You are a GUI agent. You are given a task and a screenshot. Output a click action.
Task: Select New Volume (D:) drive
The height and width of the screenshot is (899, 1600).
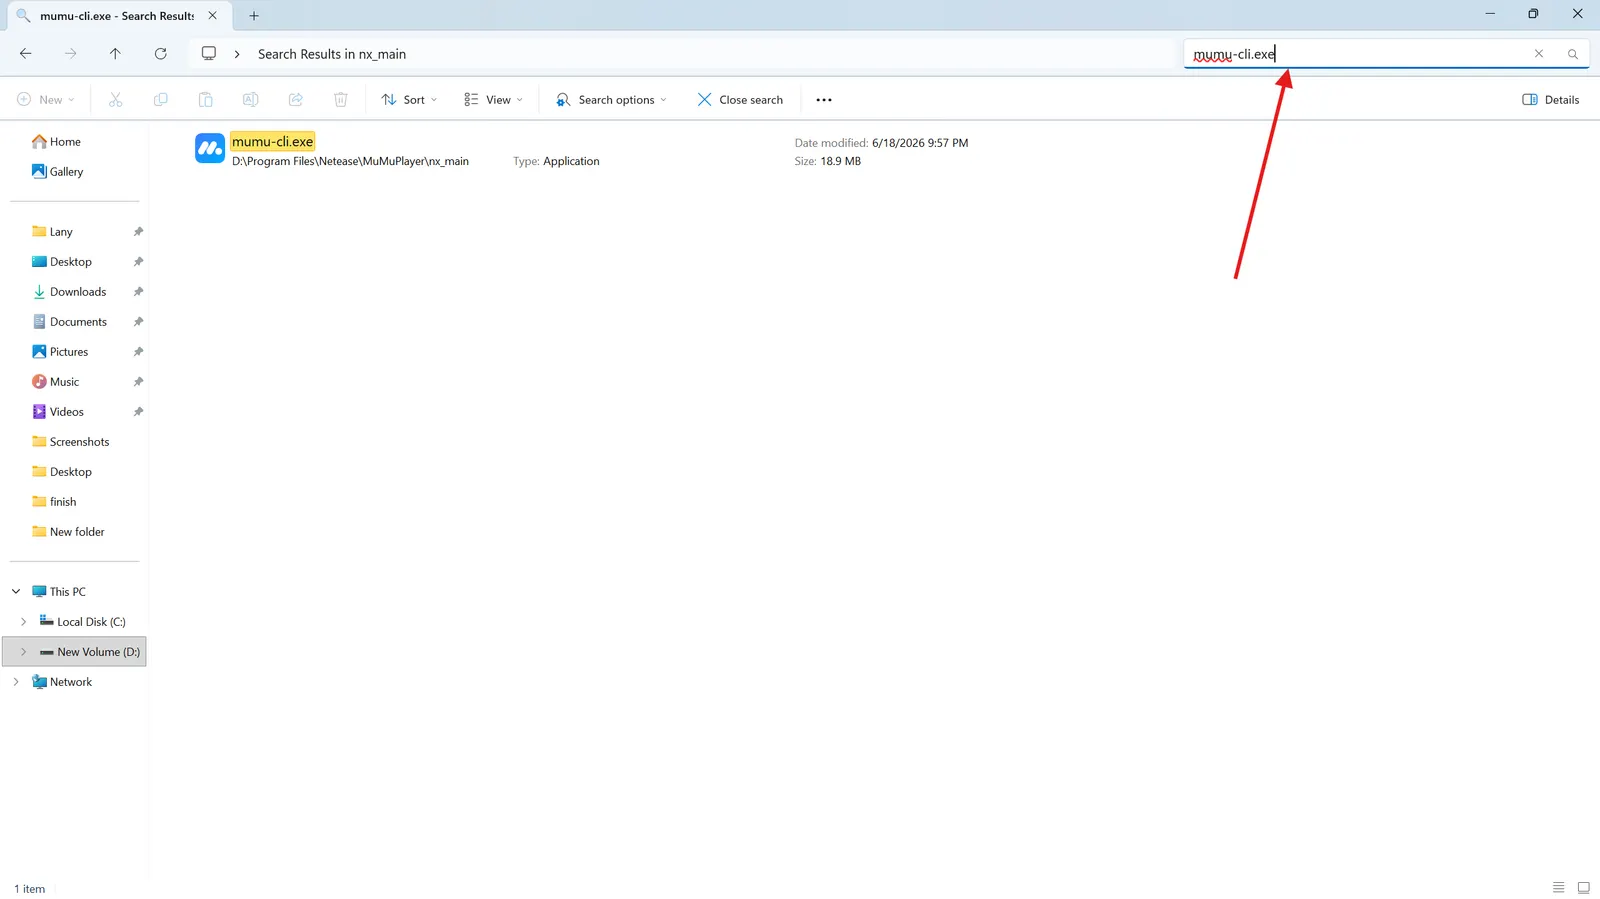click(90, 652)
